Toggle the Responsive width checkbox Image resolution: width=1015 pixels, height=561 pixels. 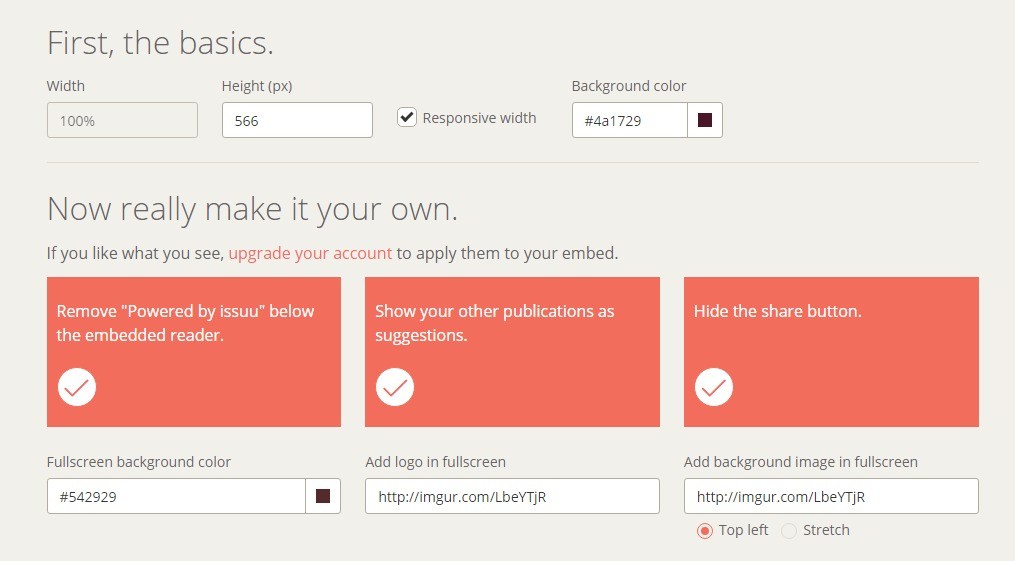coord(407,117)
